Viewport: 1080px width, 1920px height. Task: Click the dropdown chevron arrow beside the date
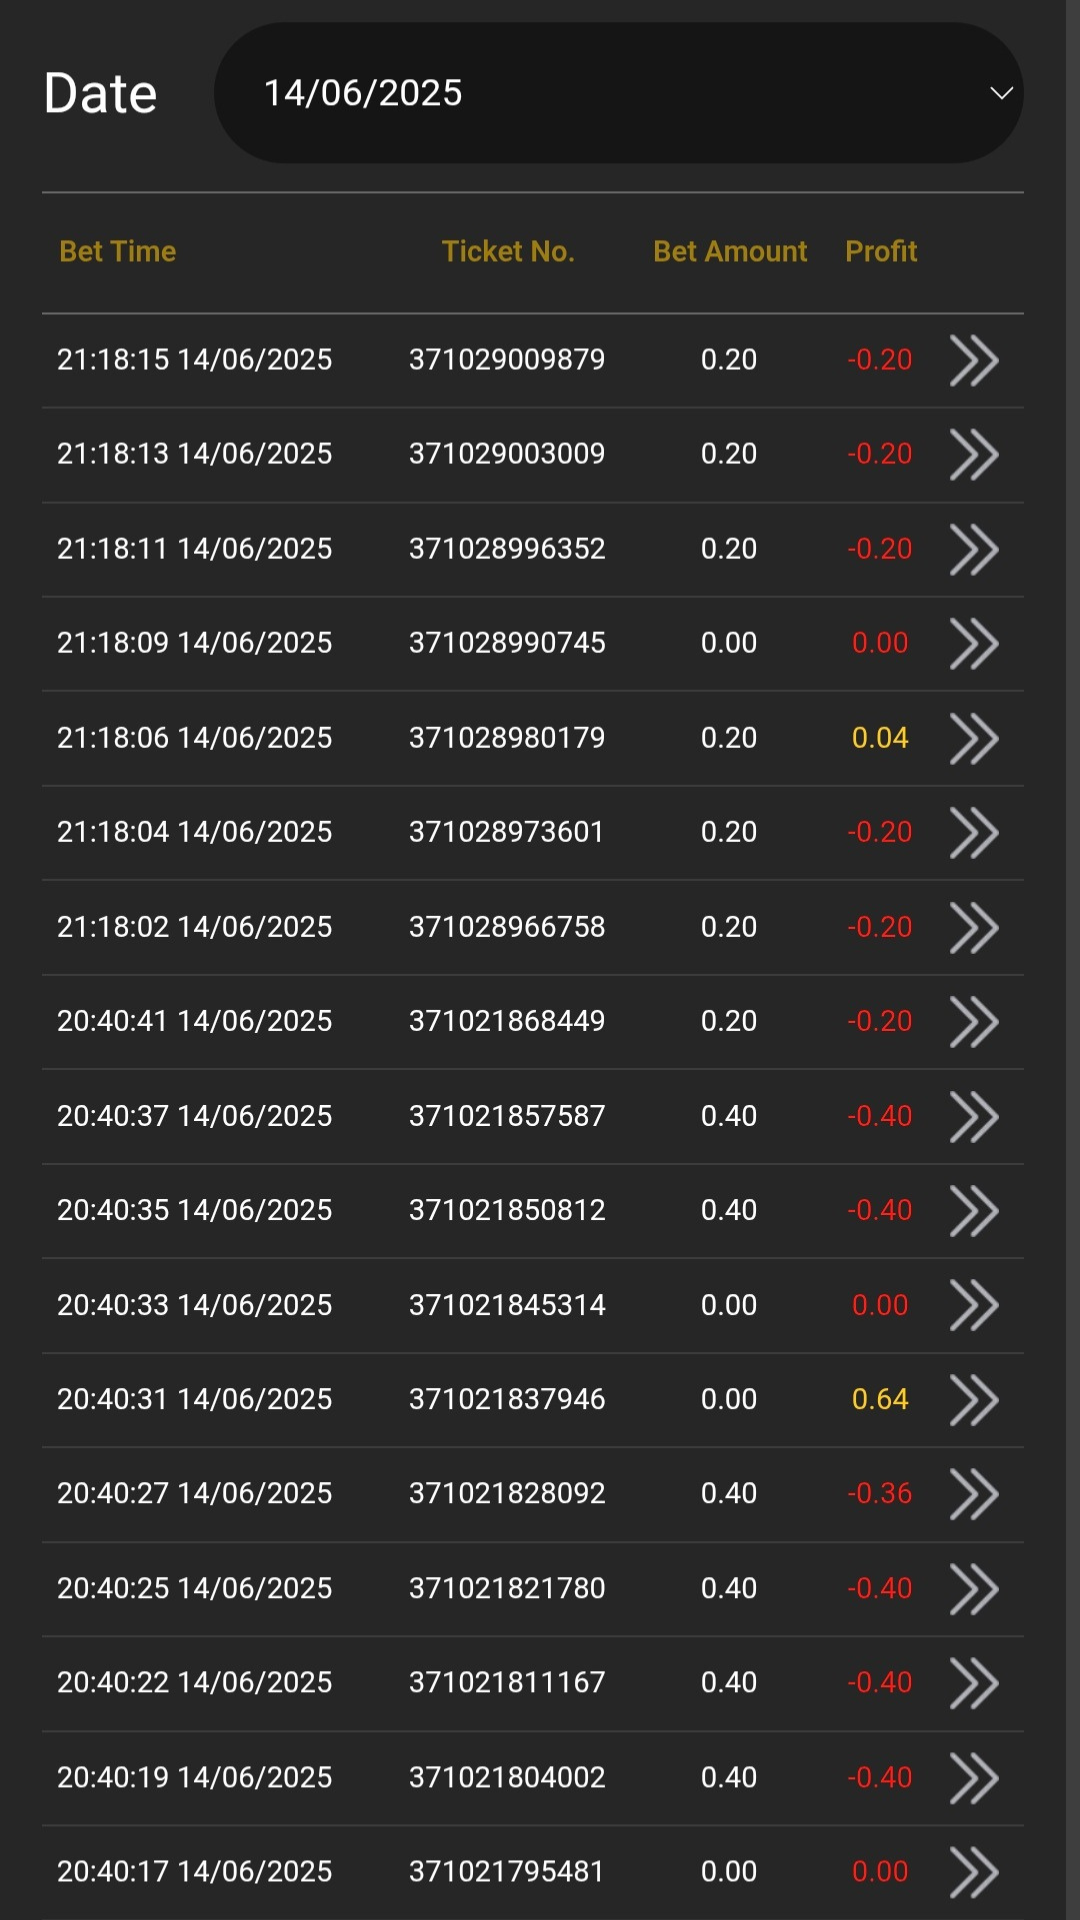pos(1001,93)
